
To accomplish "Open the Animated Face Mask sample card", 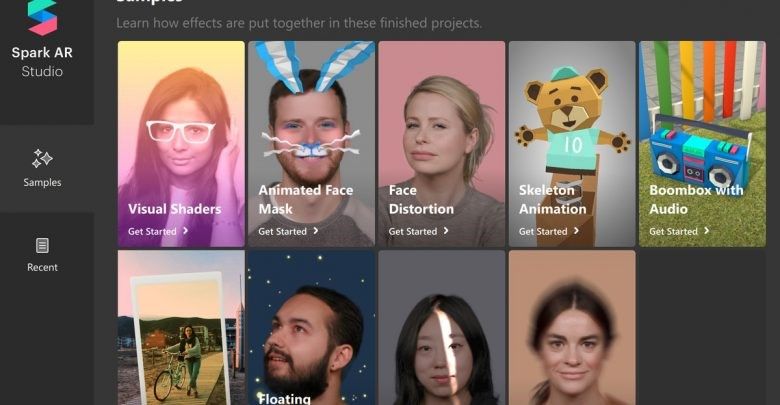I will point(311,144).
